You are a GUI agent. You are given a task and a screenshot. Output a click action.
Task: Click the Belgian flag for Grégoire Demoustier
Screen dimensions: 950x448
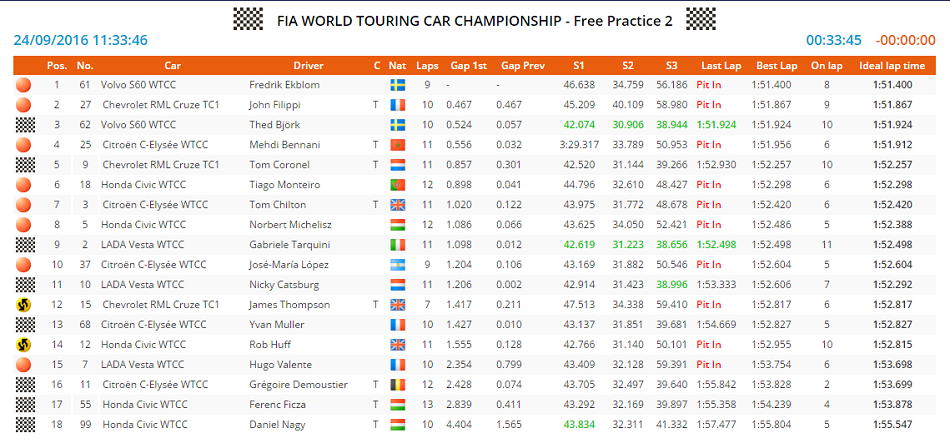[x=397, y=385]
